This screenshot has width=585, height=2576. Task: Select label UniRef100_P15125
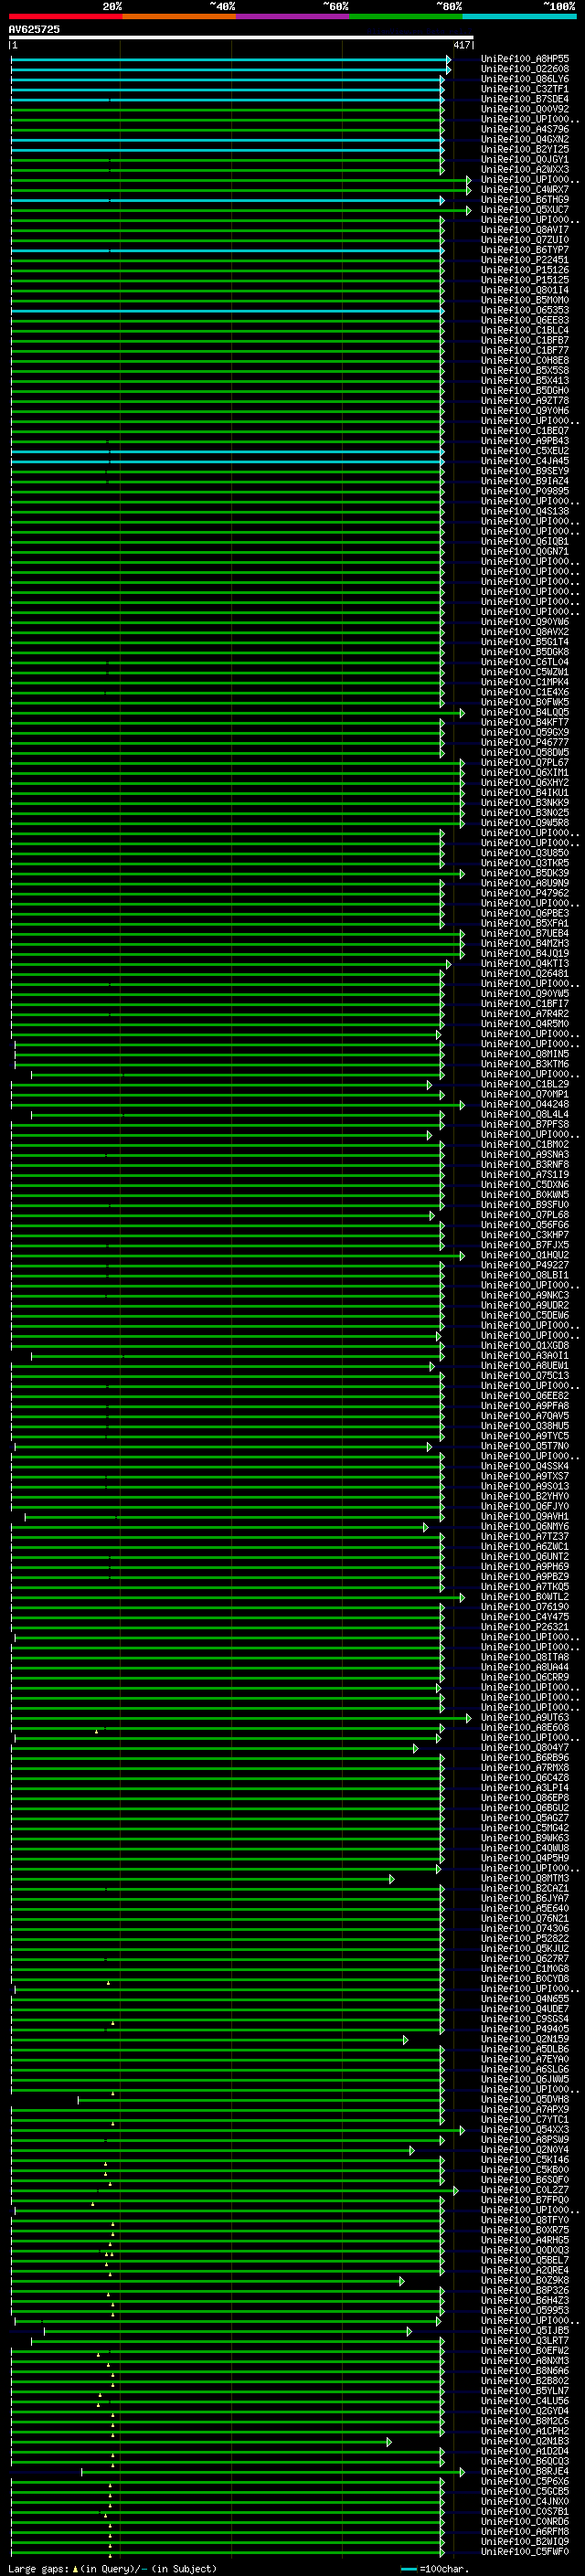coord(525,280)
